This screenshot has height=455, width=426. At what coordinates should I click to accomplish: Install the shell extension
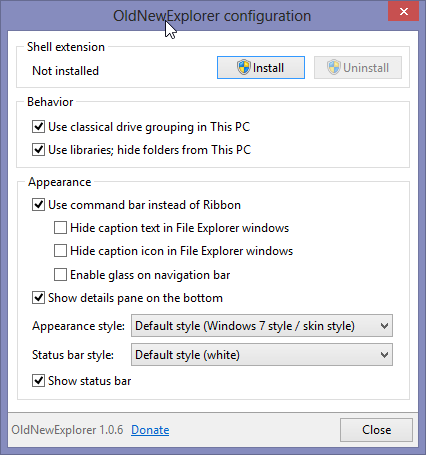click(261, 68)
